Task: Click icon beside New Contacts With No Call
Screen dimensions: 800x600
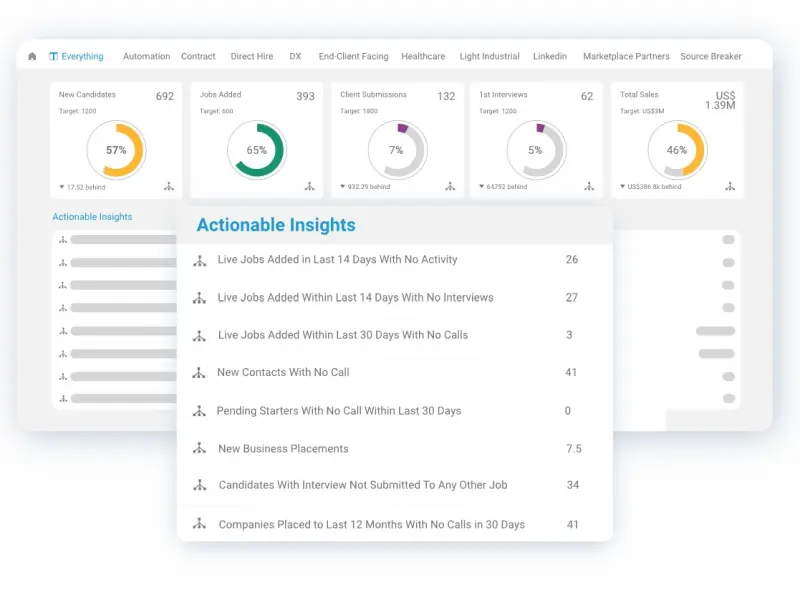Action: [x=199, y=373]
